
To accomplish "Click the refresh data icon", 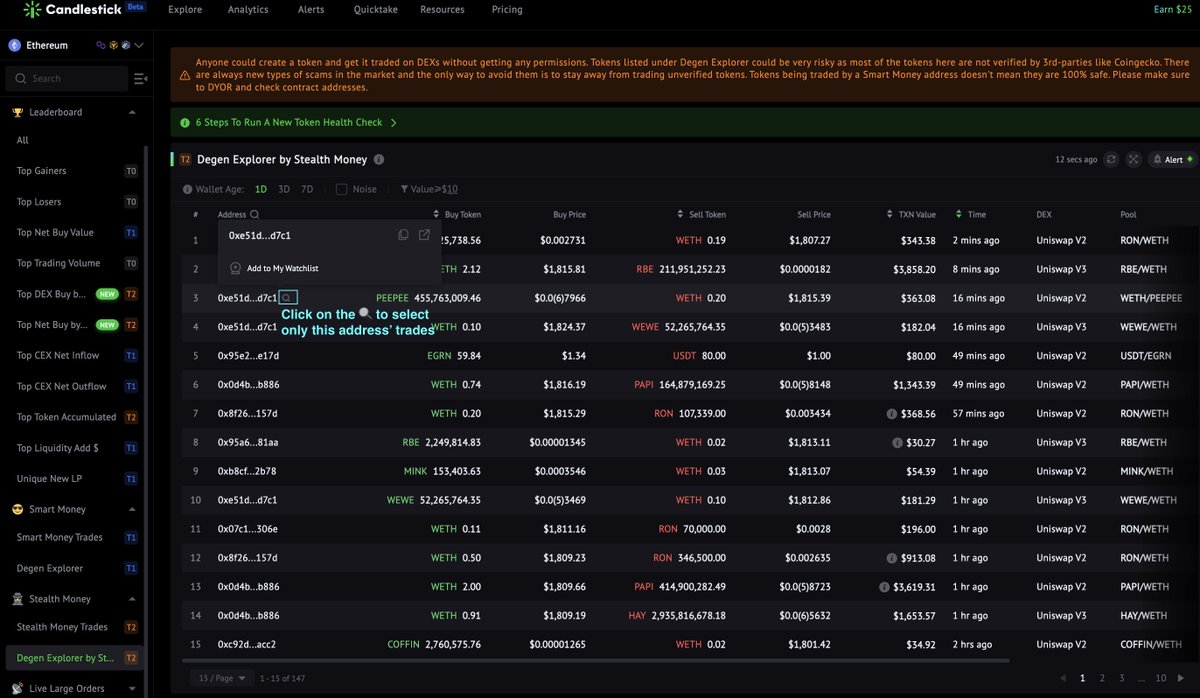I will [1110, 159].
